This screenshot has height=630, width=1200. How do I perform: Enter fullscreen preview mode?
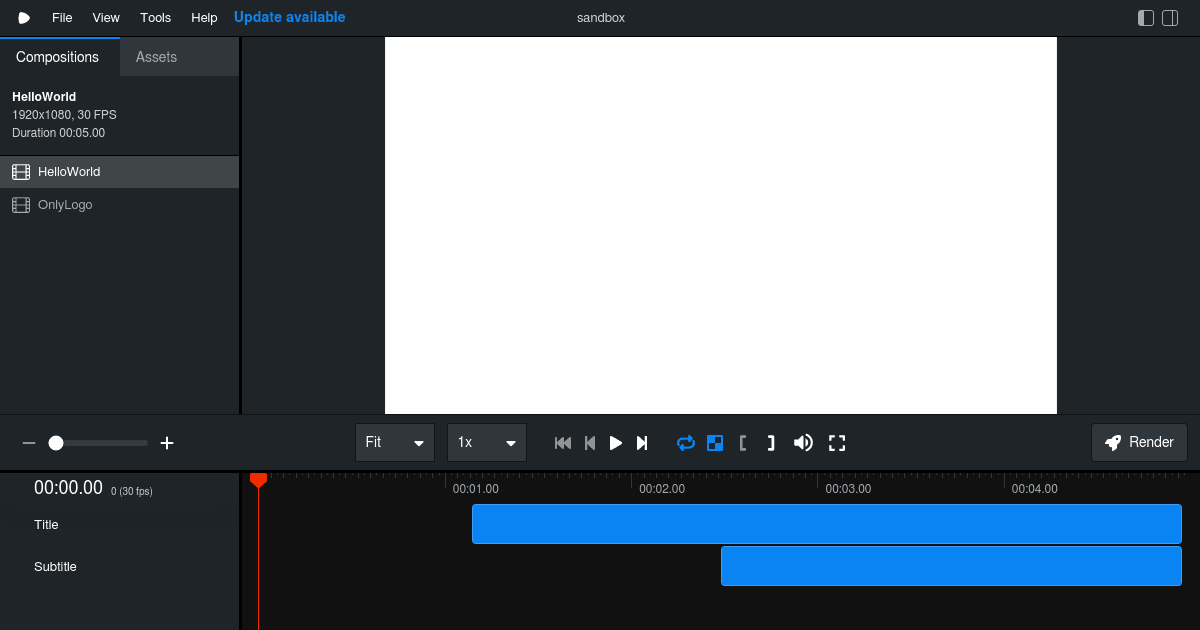click(837, 442)
